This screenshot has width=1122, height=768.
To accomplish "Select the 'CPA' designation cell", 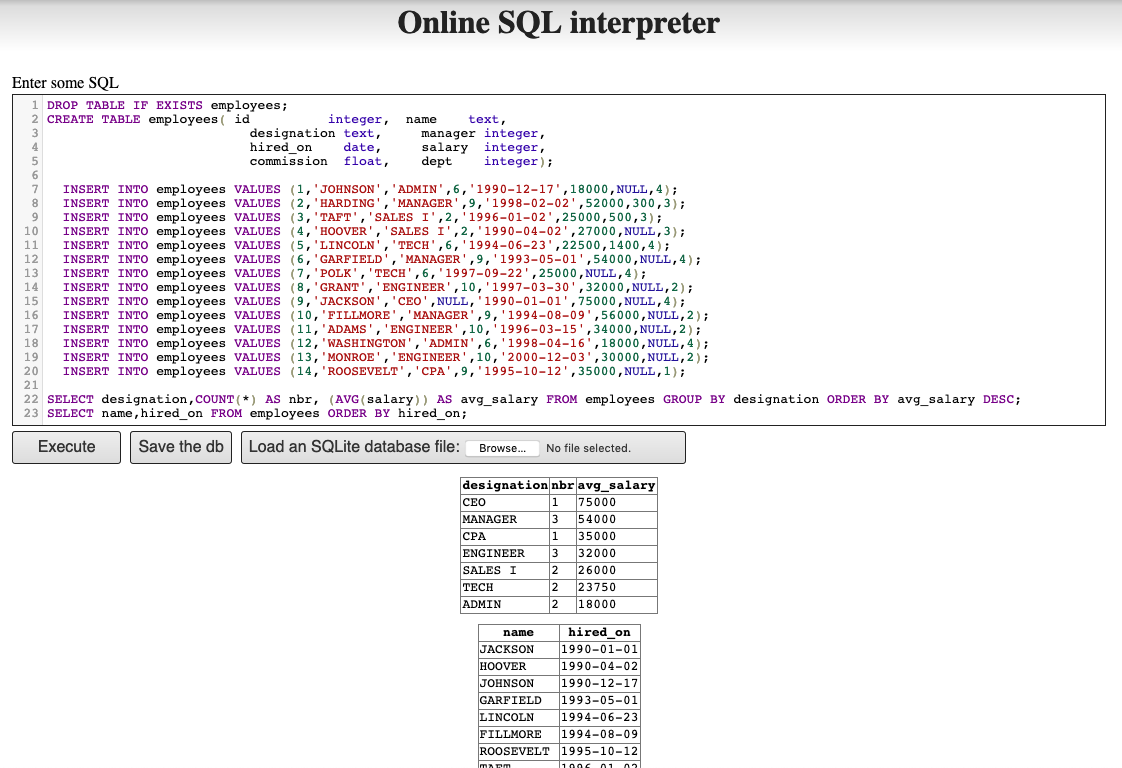I will point(505,537).
